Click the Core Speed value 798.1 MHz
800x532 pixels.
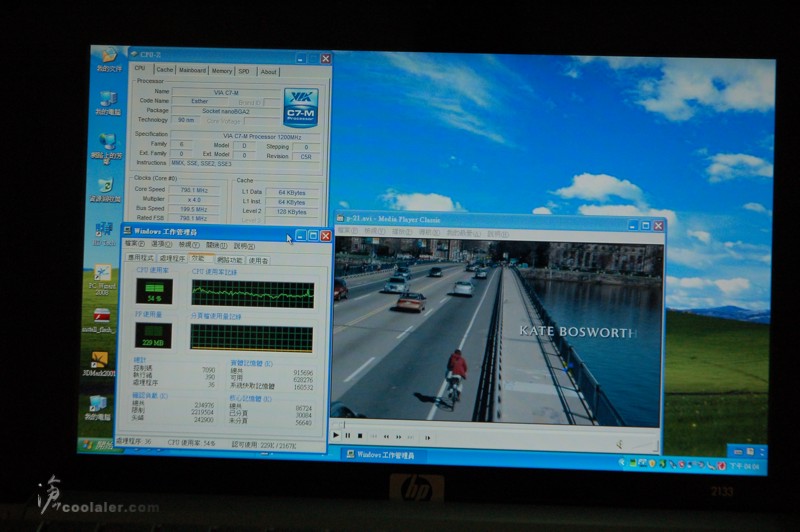pyautogui.click(x=194, y=190)
